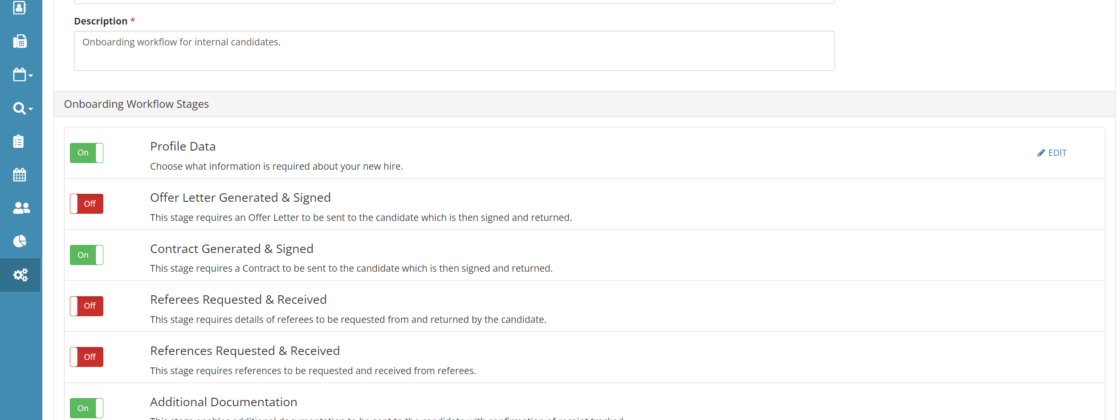The height and width of the screenshot is (420, 1120).
Task: Open the pie chart reports icon
Action: tap(20, 241)
